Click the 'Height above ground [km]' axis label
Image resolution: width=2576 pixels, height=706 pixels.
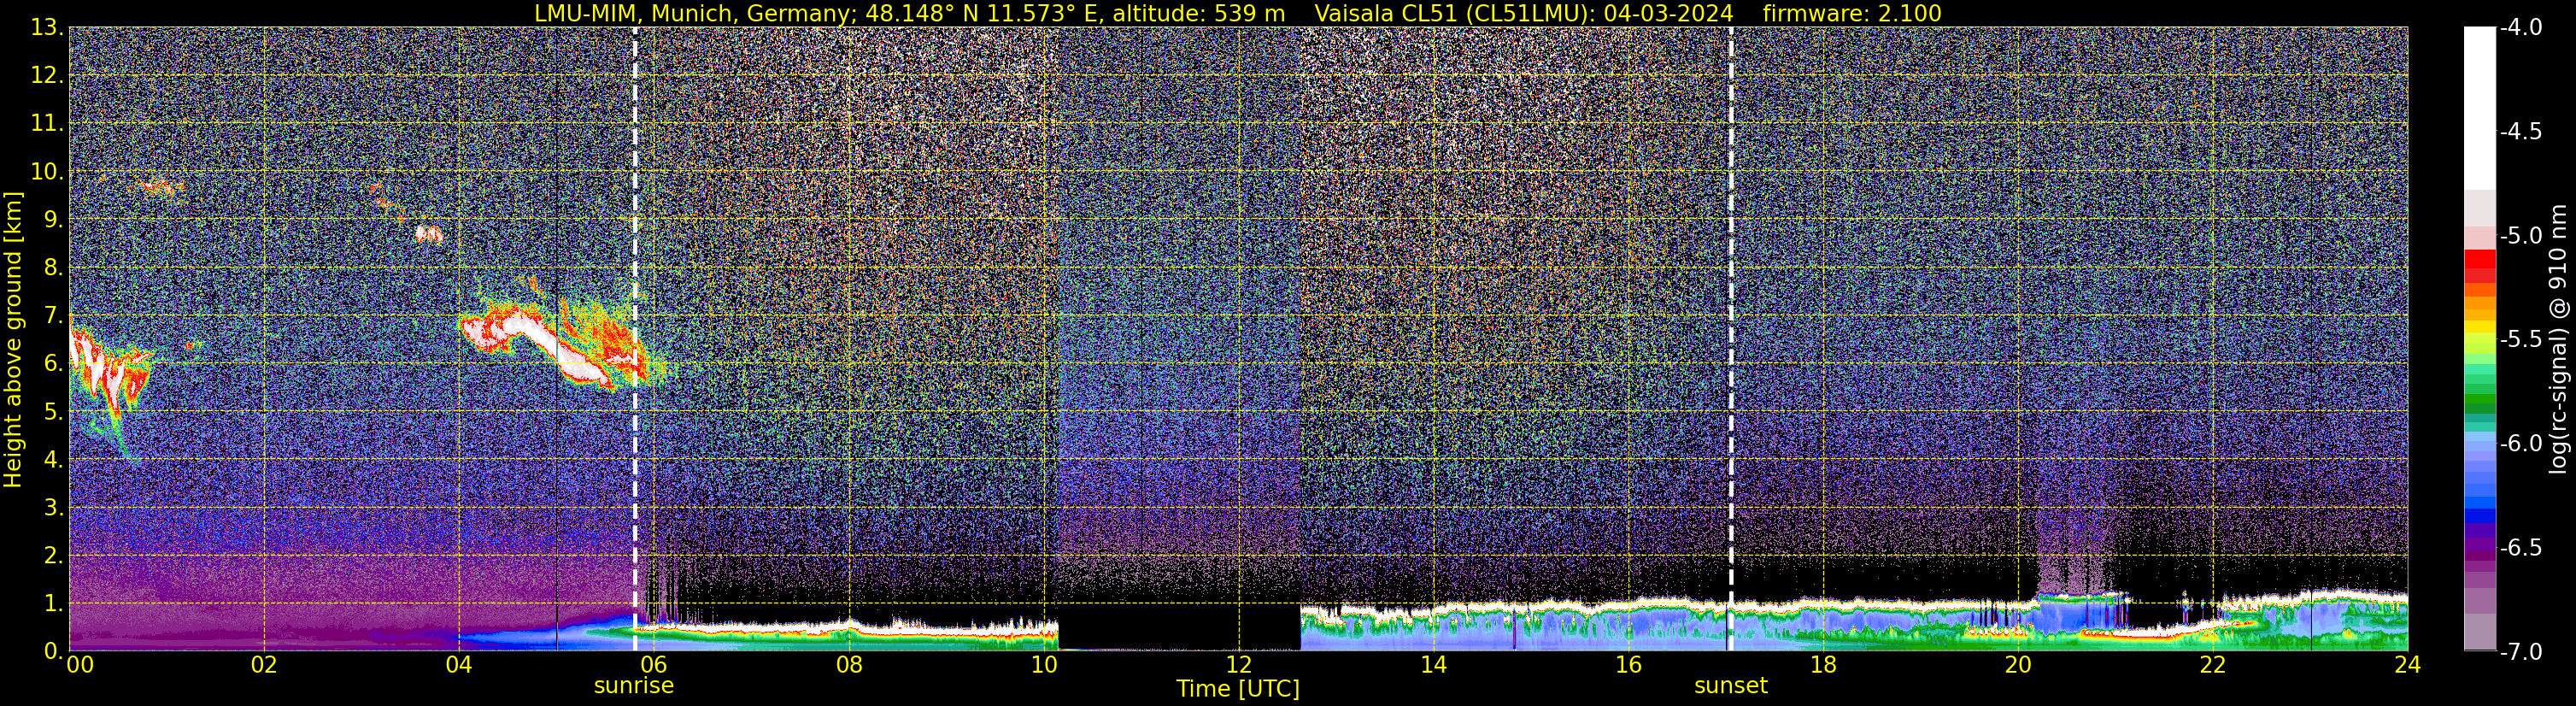click(x=13, y=339)
